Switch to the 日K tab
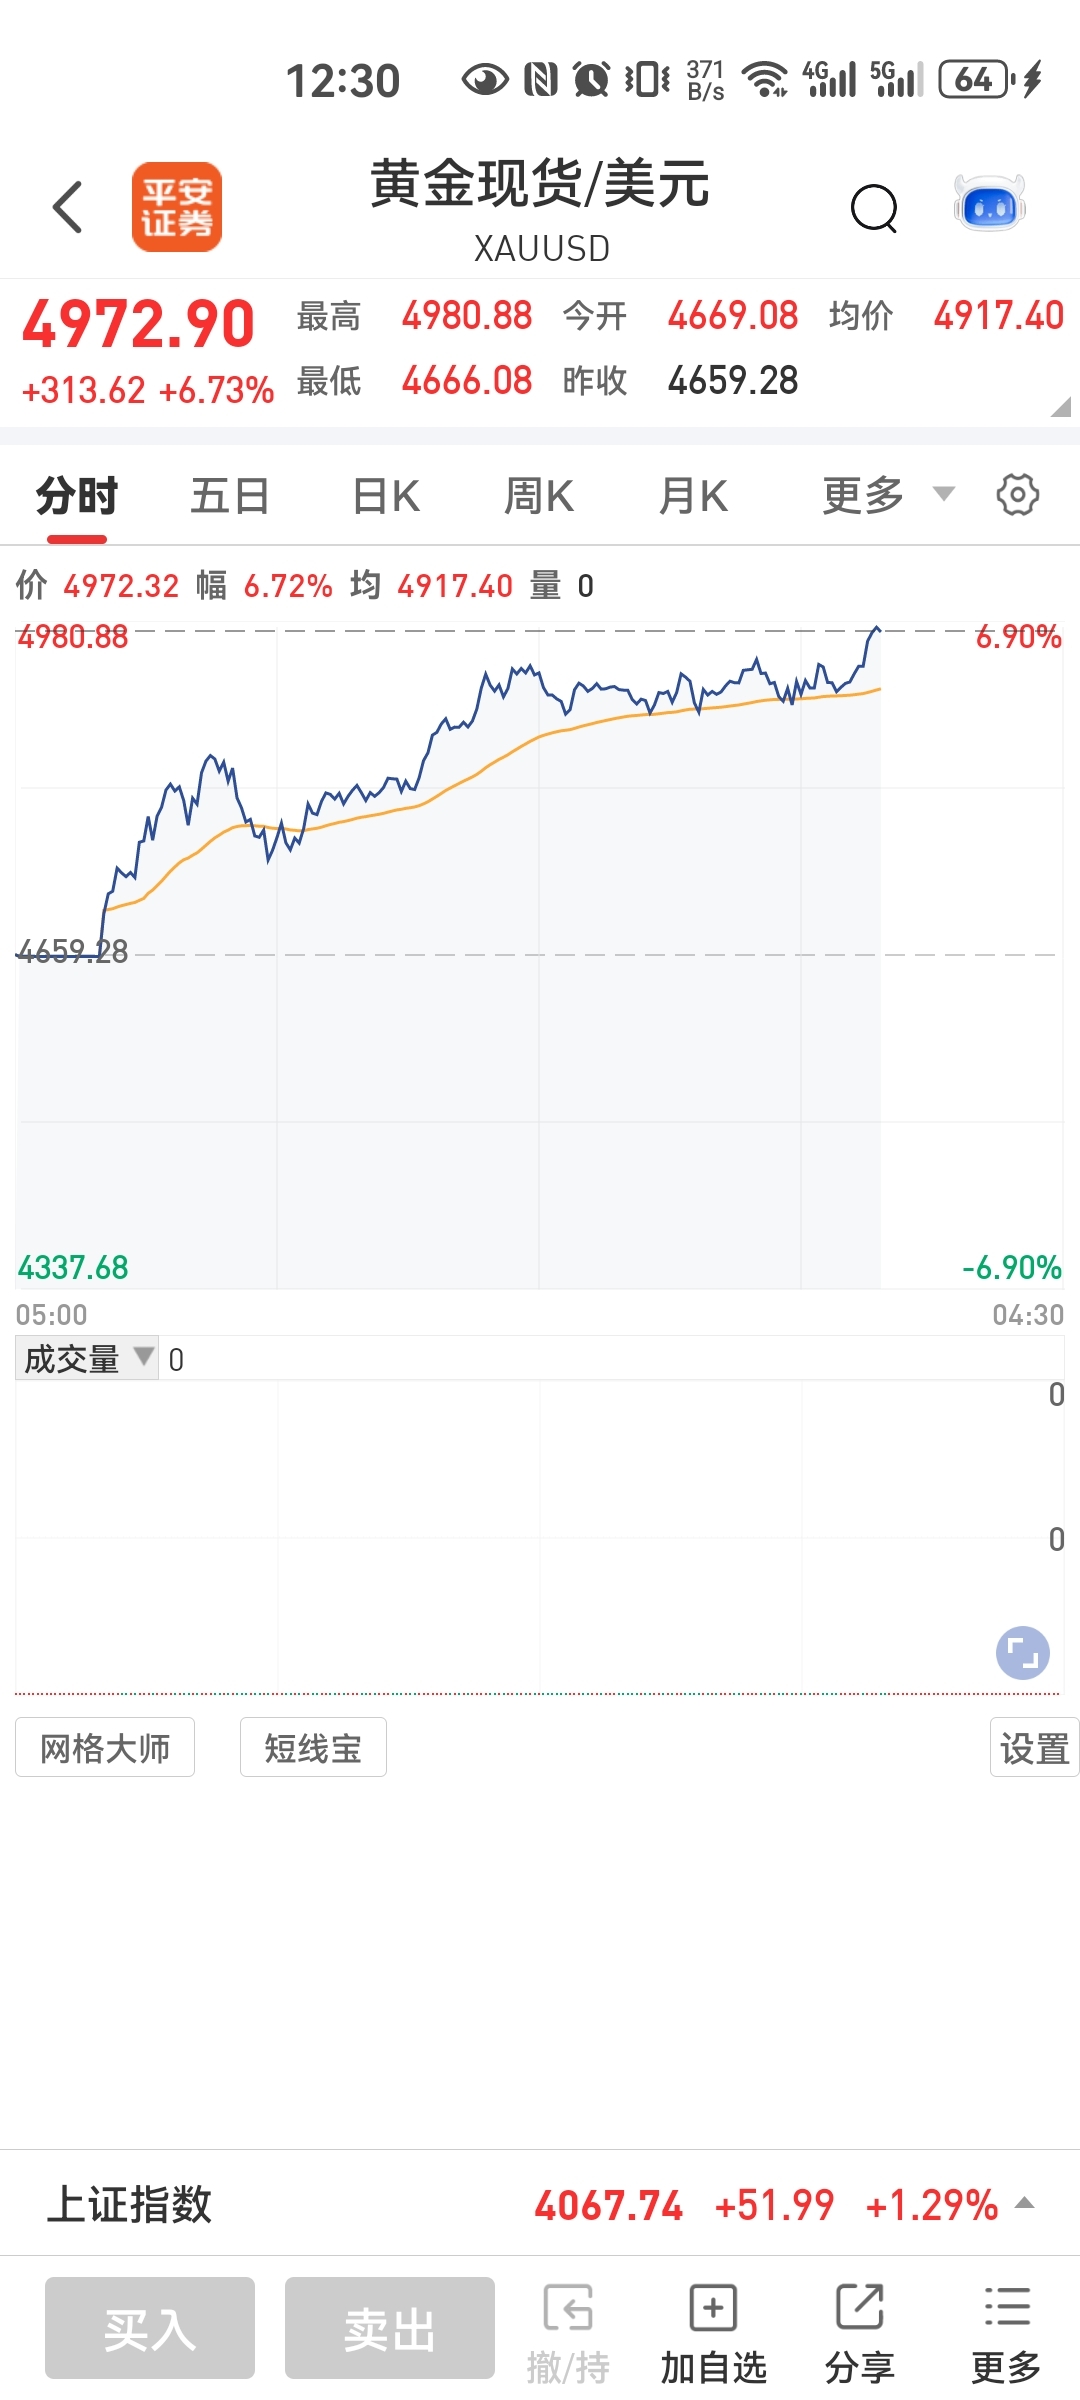 [x=386, y=496]
